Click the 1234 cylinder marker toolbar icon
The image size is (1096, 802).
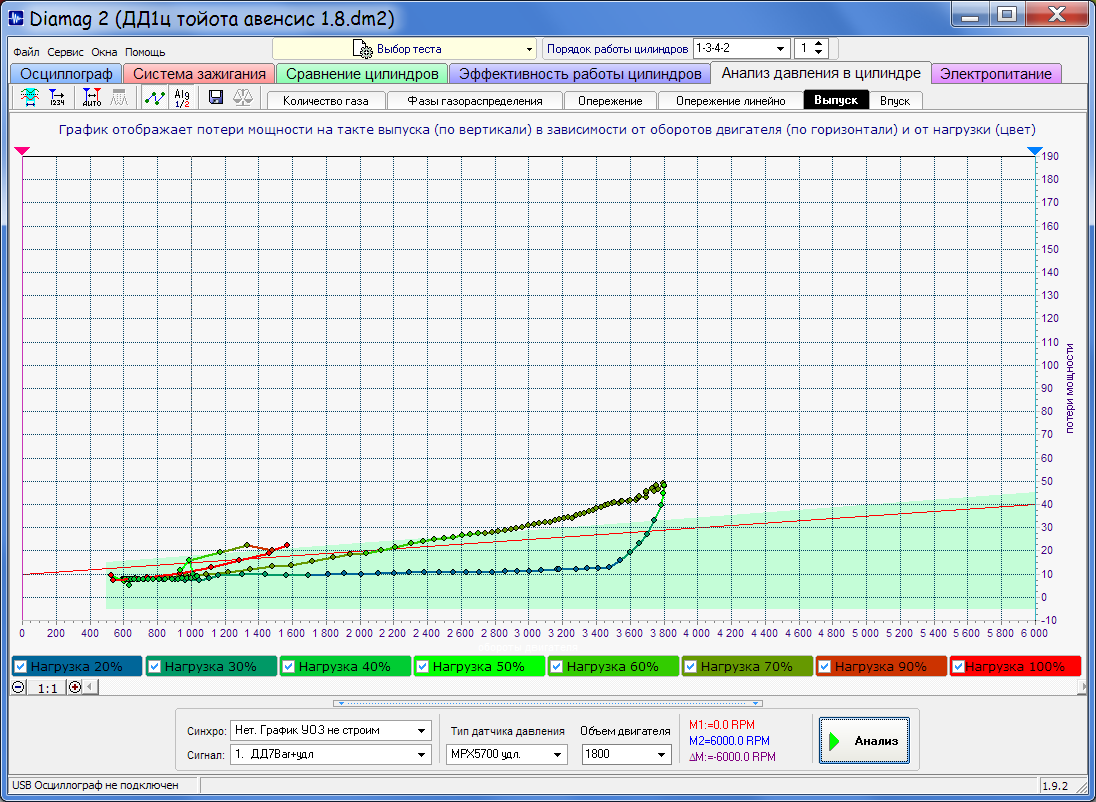point(57,97)
